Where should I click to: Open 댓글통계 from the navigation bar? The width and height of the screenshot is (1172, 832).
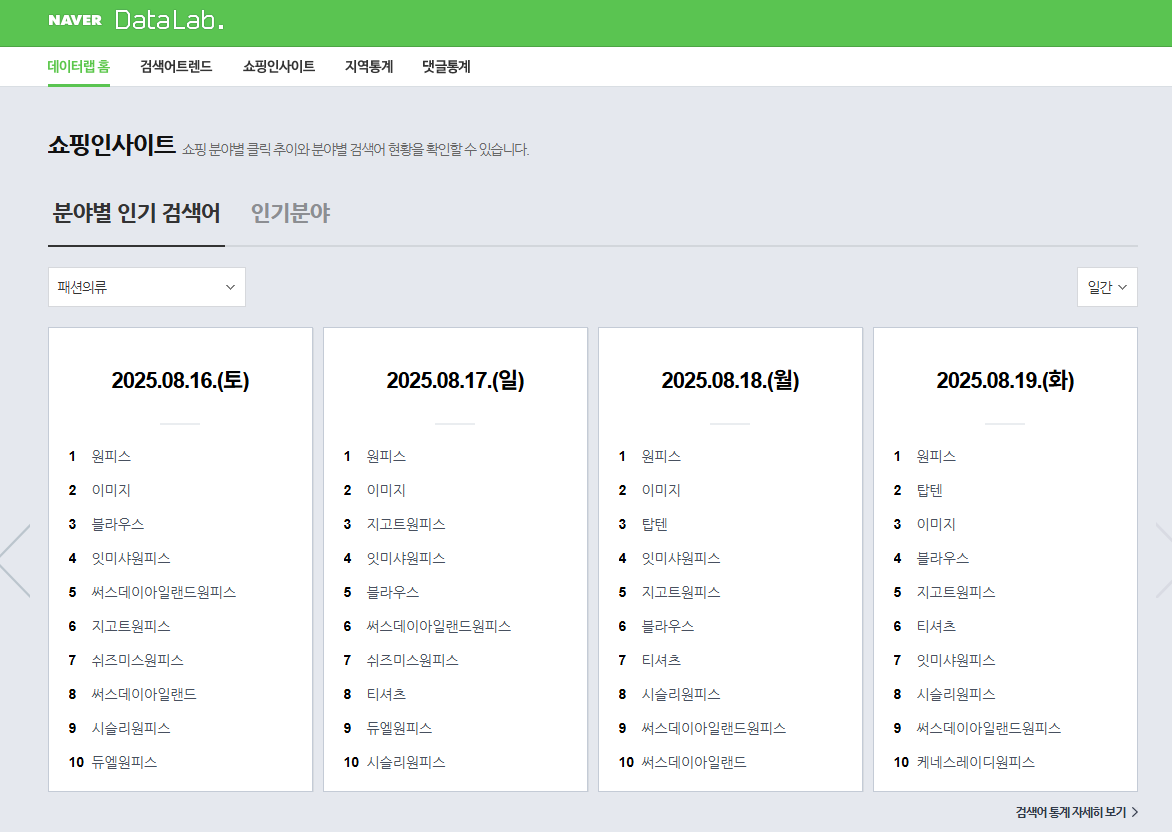click(445, 66)
